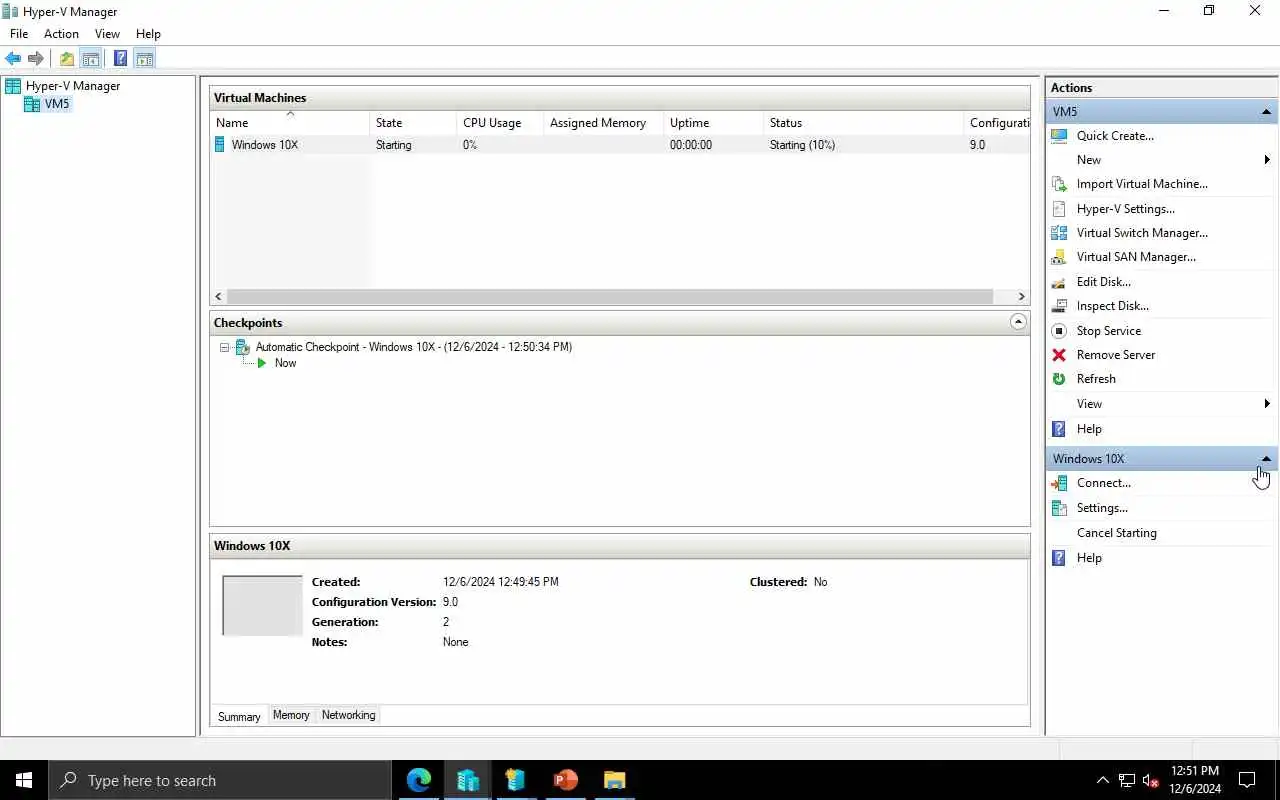Collapse the Checkpoints panel
The height and width of the screenshot is (800, 1280).
[1018, 322]
